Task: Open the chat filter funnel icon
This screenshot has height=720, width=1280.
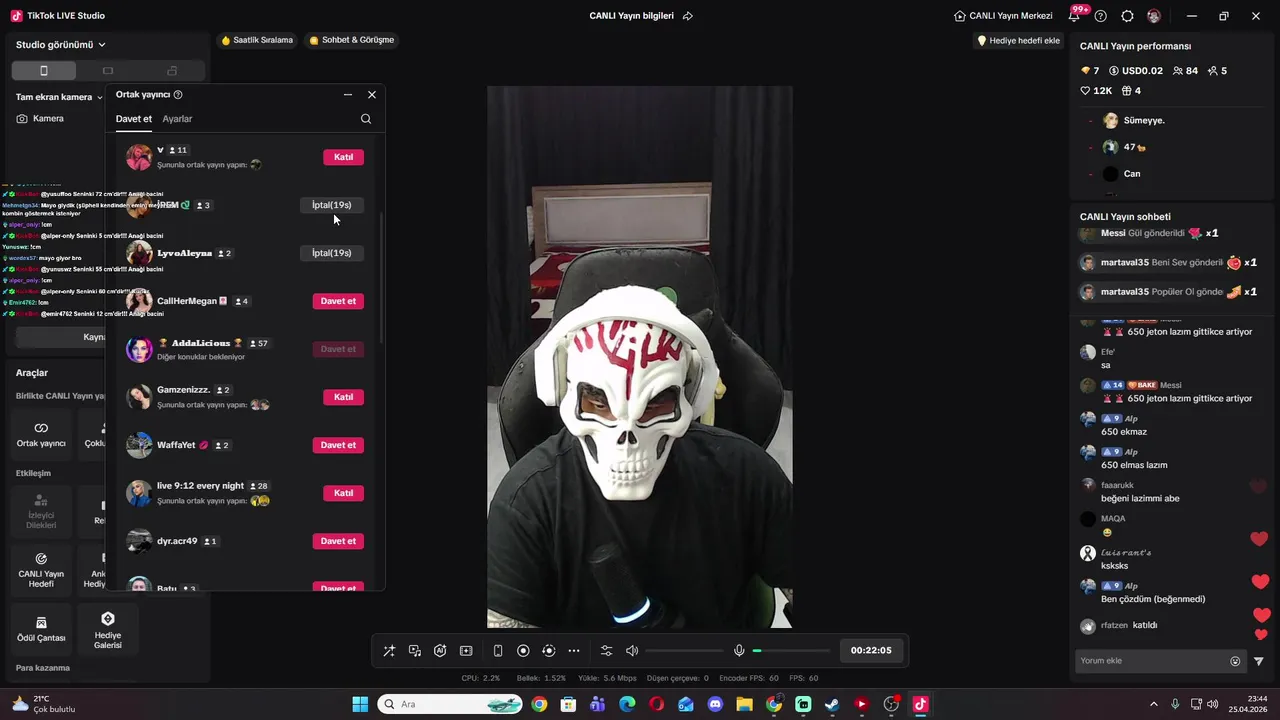Action: point(1259,661)
